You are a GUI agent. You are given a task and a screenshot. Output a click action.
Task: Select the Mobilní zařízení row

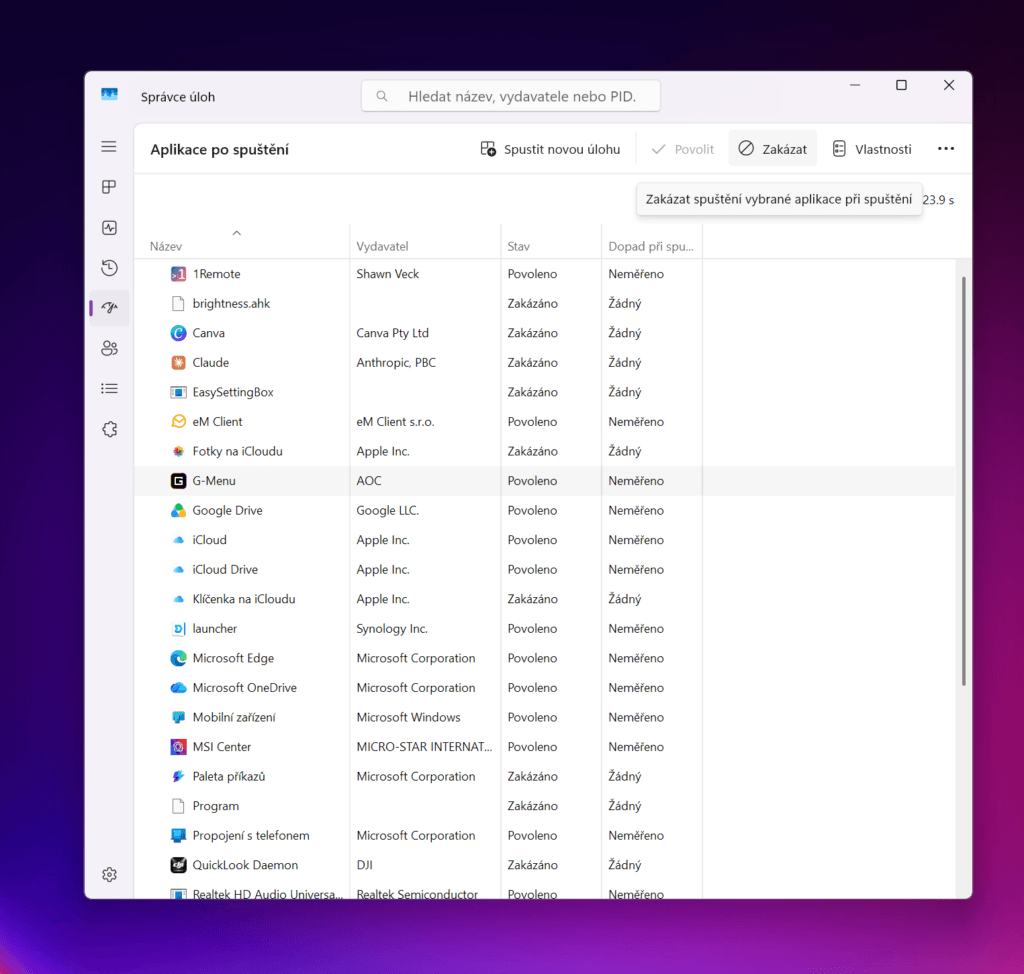pos(545,717)
